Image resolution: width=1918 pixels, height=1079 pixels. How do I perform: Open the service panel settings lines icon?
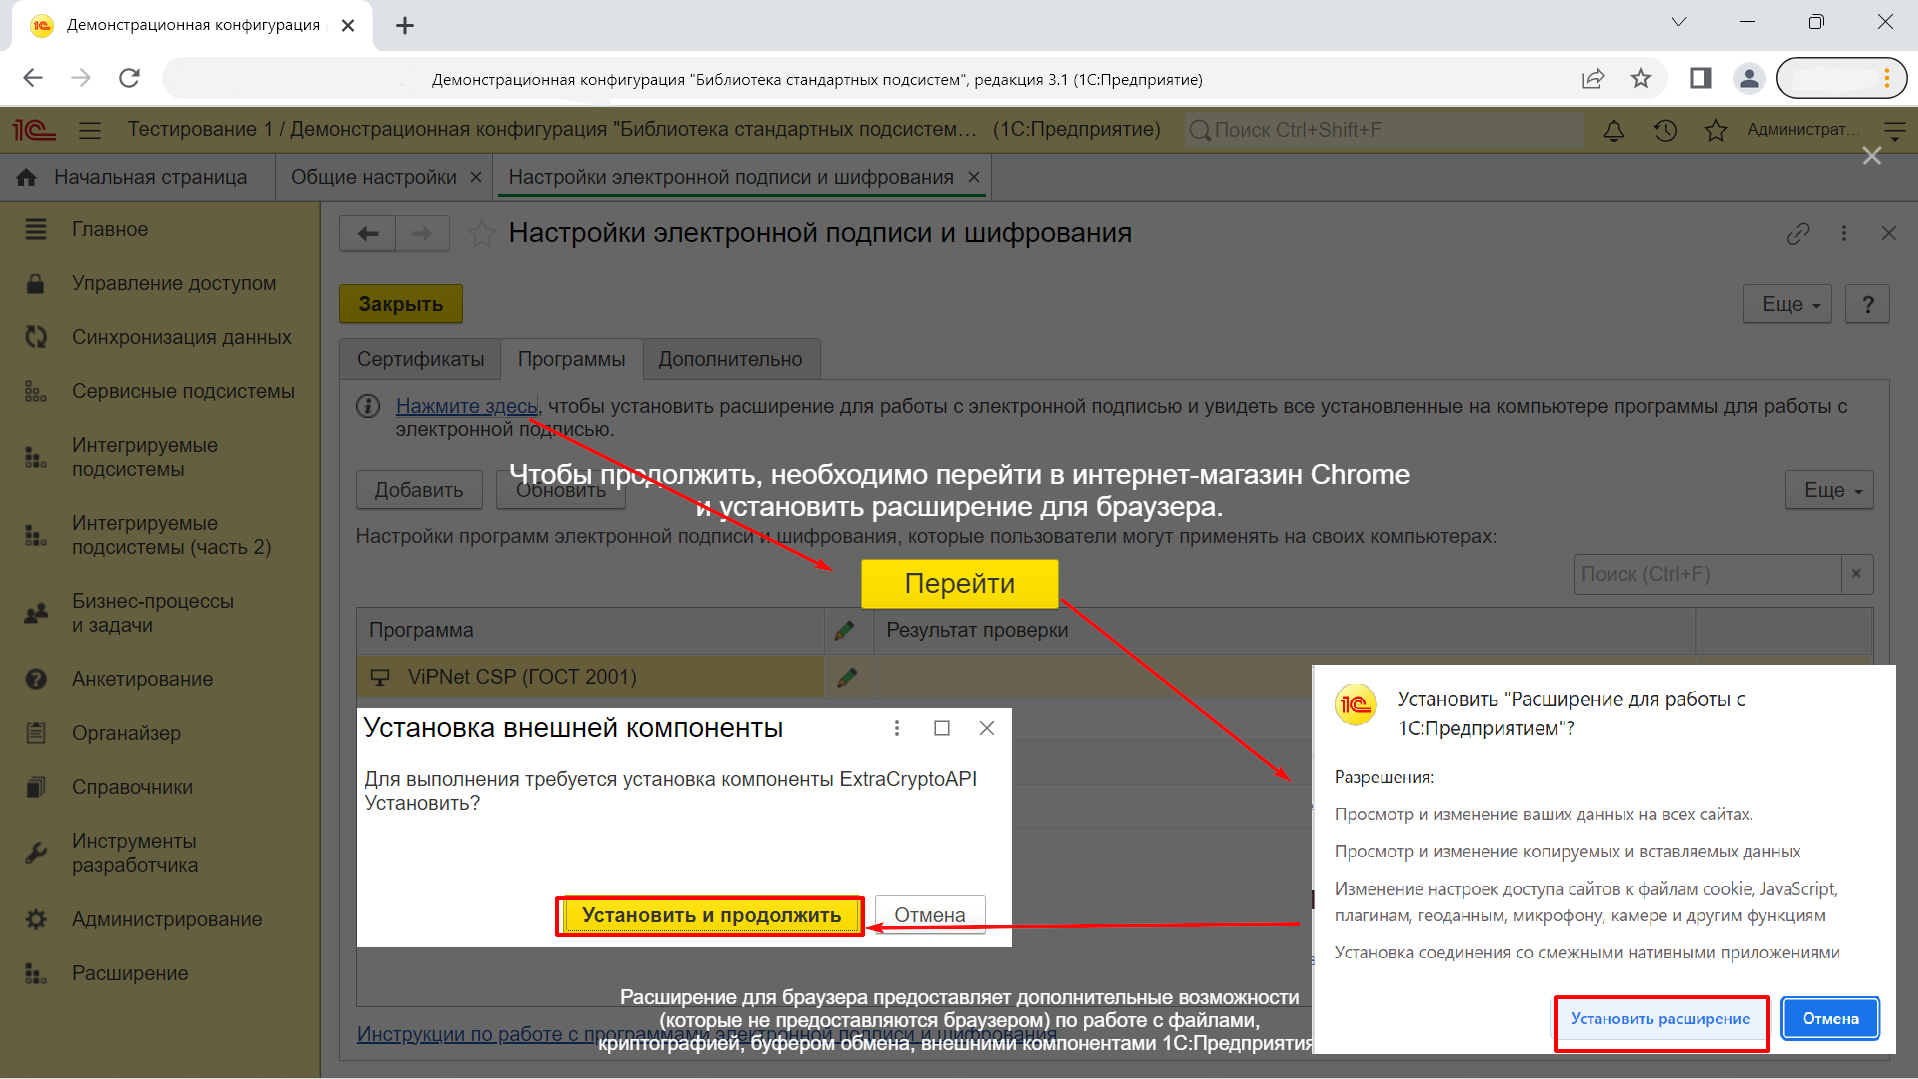click(1894, 130)
